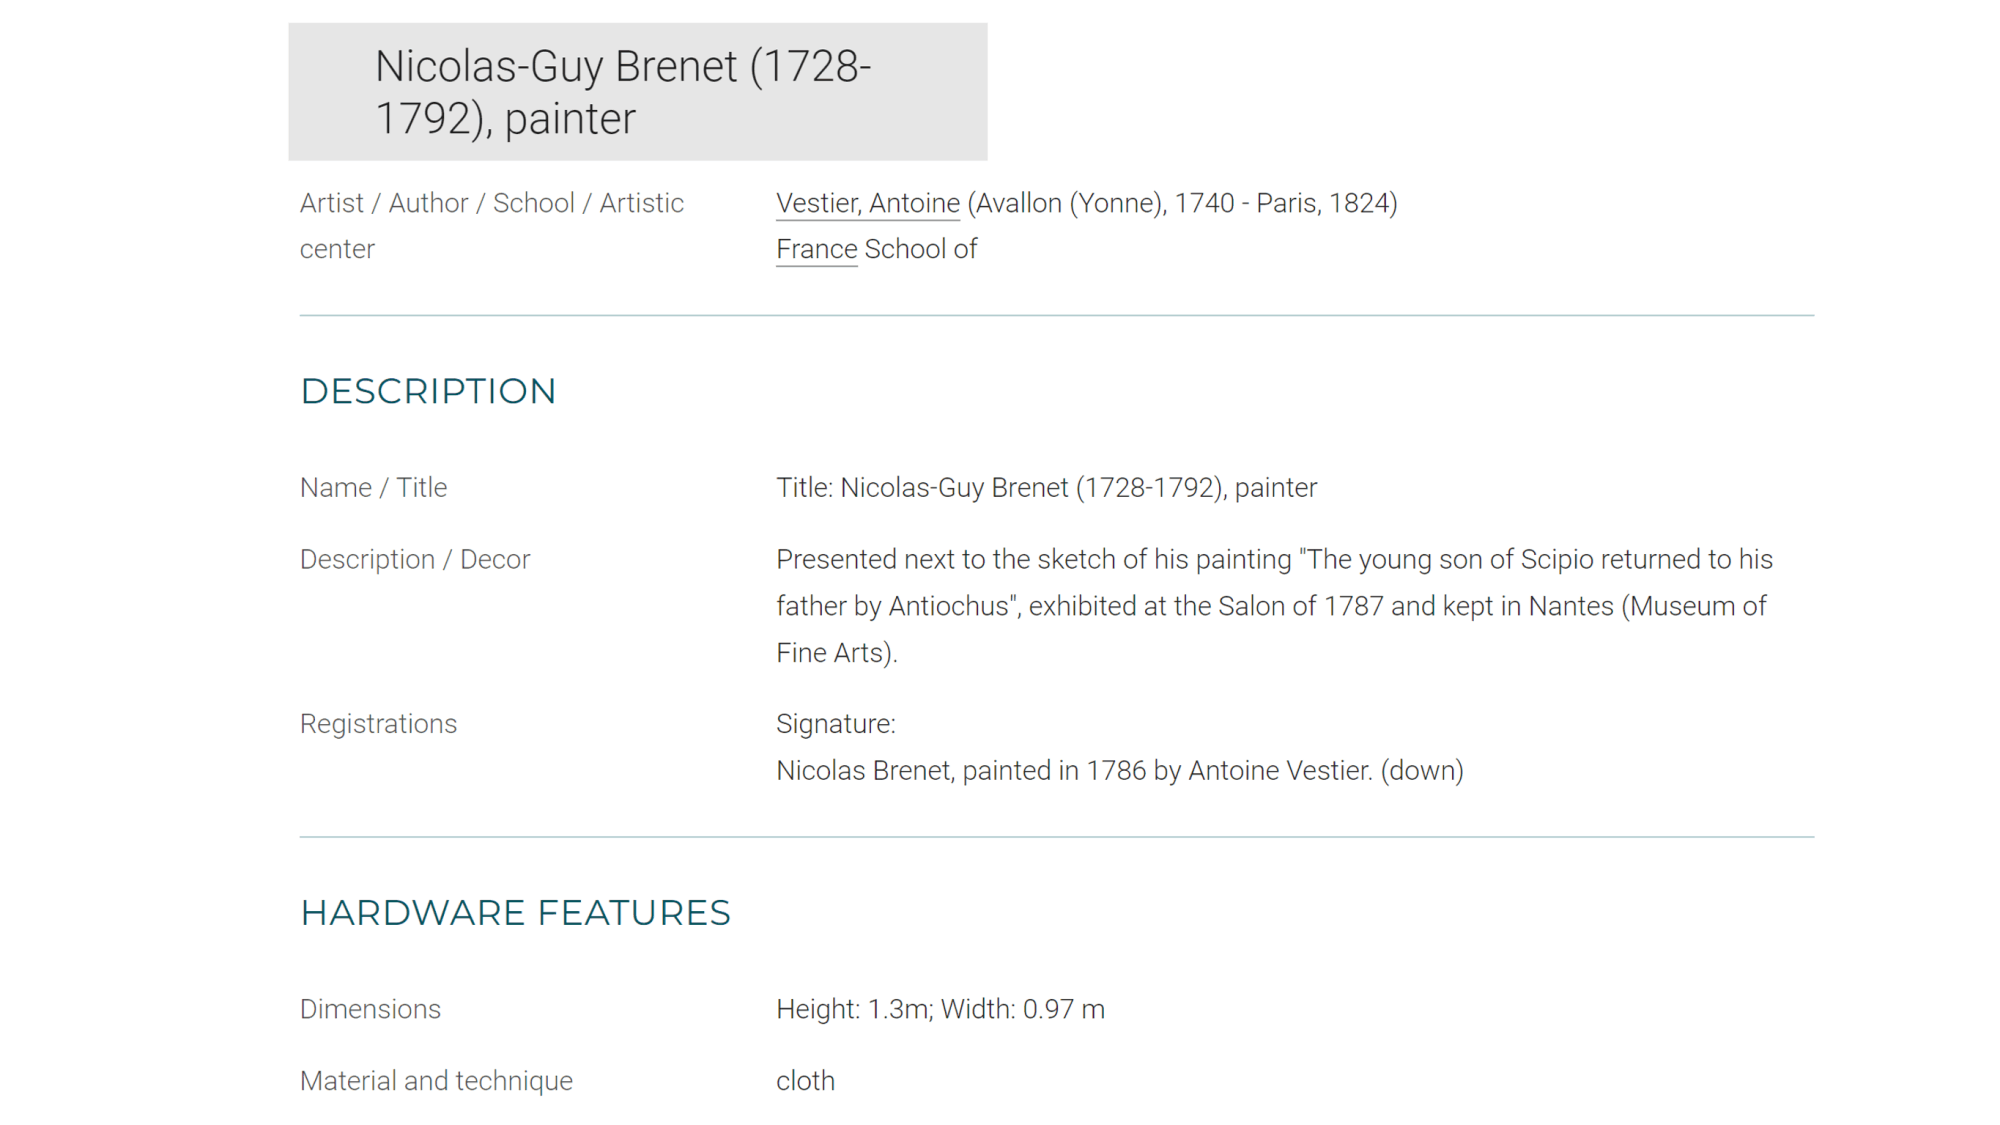Click the painted in 1786 signature line
This screenshot has height=1125, width=2000.
[x=1120, y=771]
